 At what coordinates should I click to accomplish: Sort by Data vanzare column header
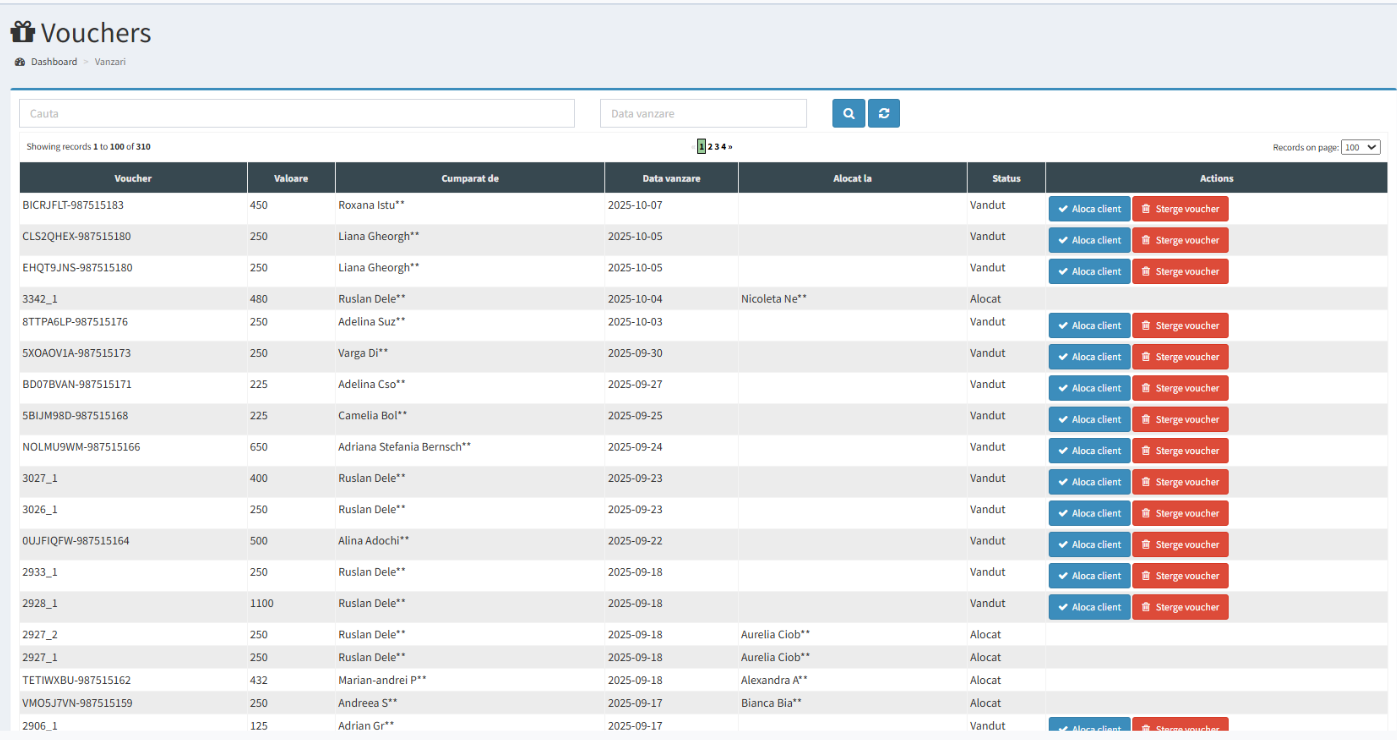[671, 179]
